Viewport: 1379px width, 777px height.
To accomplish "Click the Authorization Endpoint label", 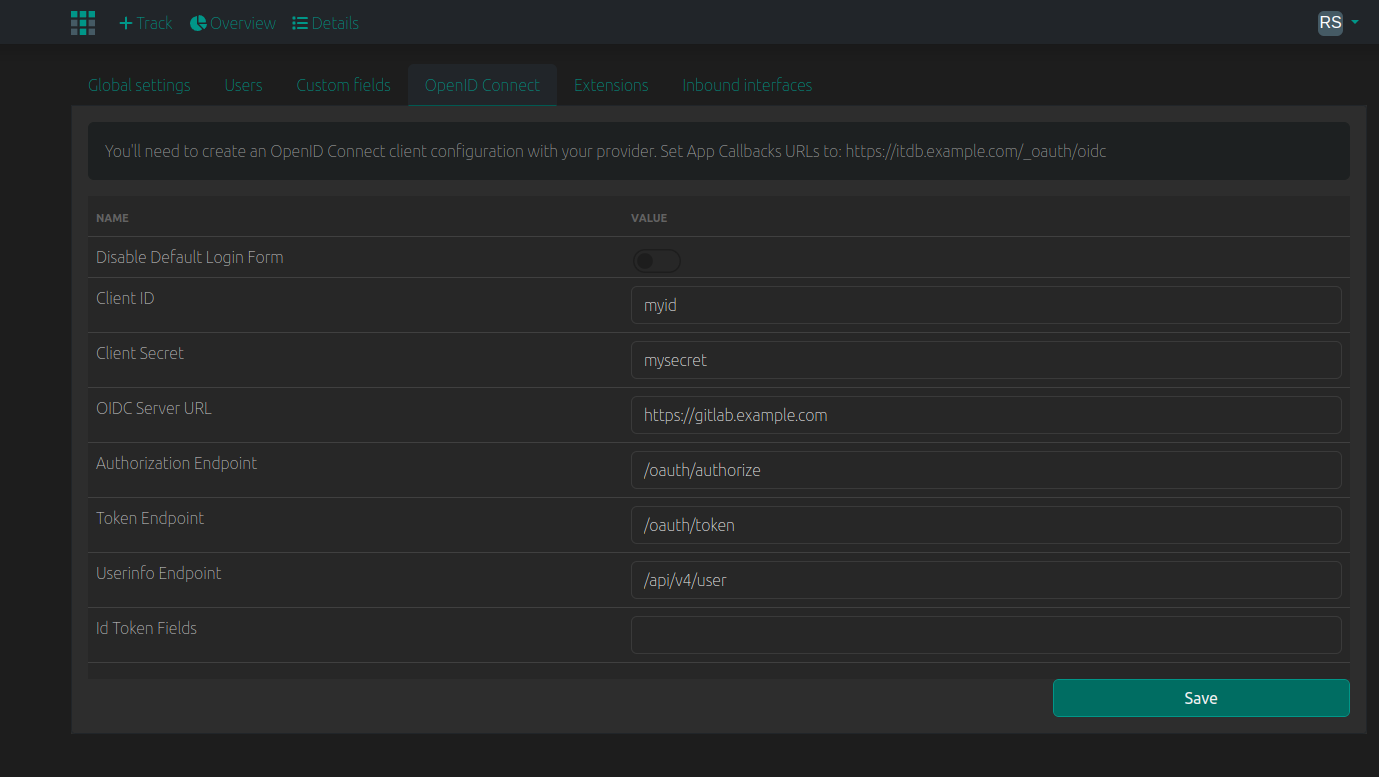I will (177, 463).
